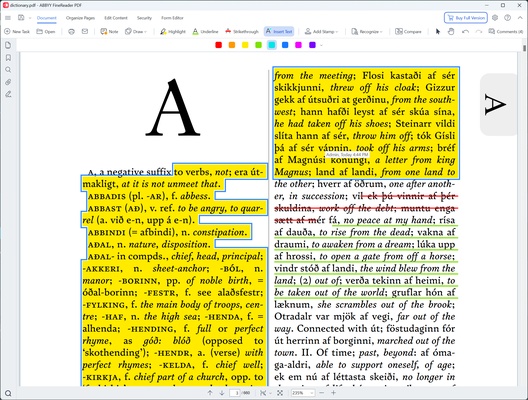This screenshot has width=528, height=400.
Task: Expand the save options arrow
Action: pyautogui.click(x=30, y=18)
